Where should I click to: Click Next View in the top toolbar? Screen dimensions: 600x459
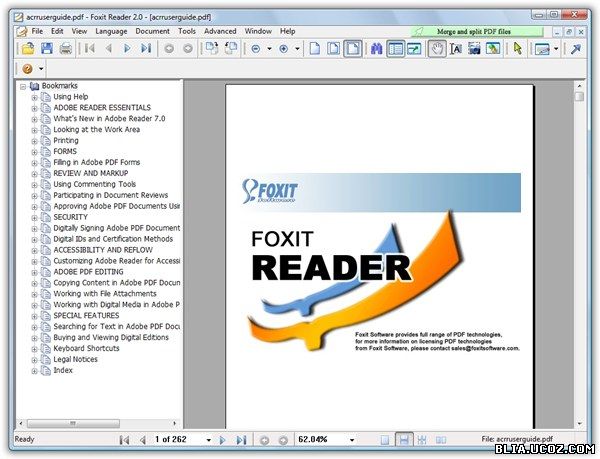pos(188,49)
